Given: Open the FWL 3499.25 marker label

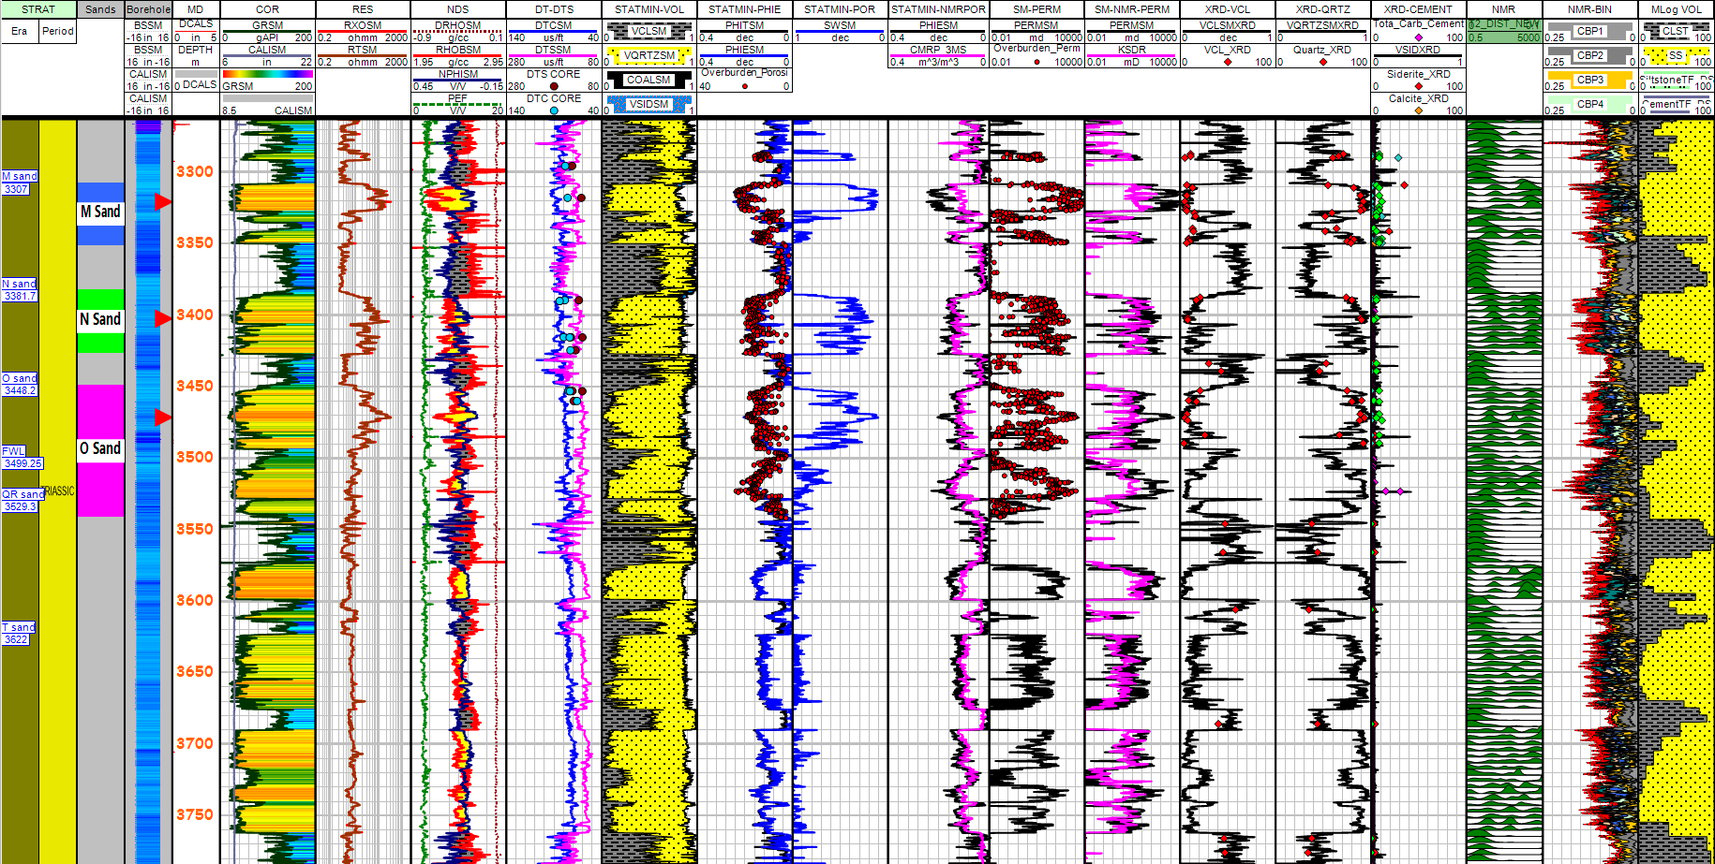Looking at the screenshot, I should coord(22,457).
